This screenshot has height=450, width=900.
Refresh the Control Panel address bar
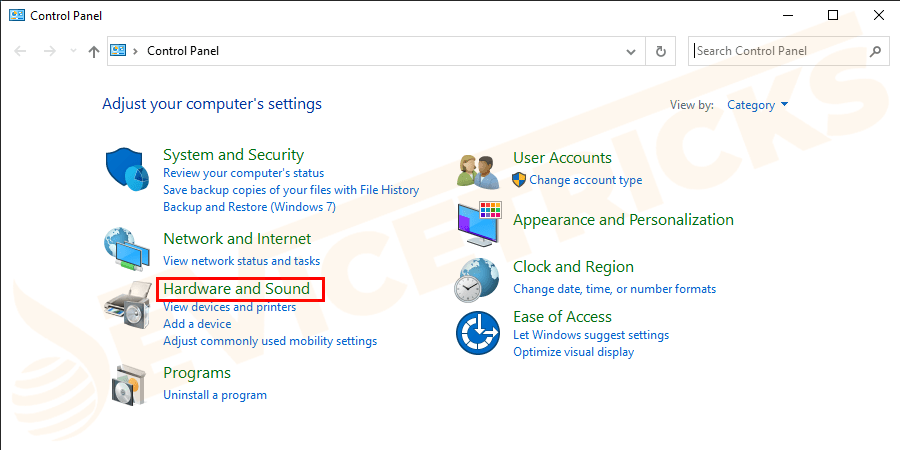pos(660,51)
